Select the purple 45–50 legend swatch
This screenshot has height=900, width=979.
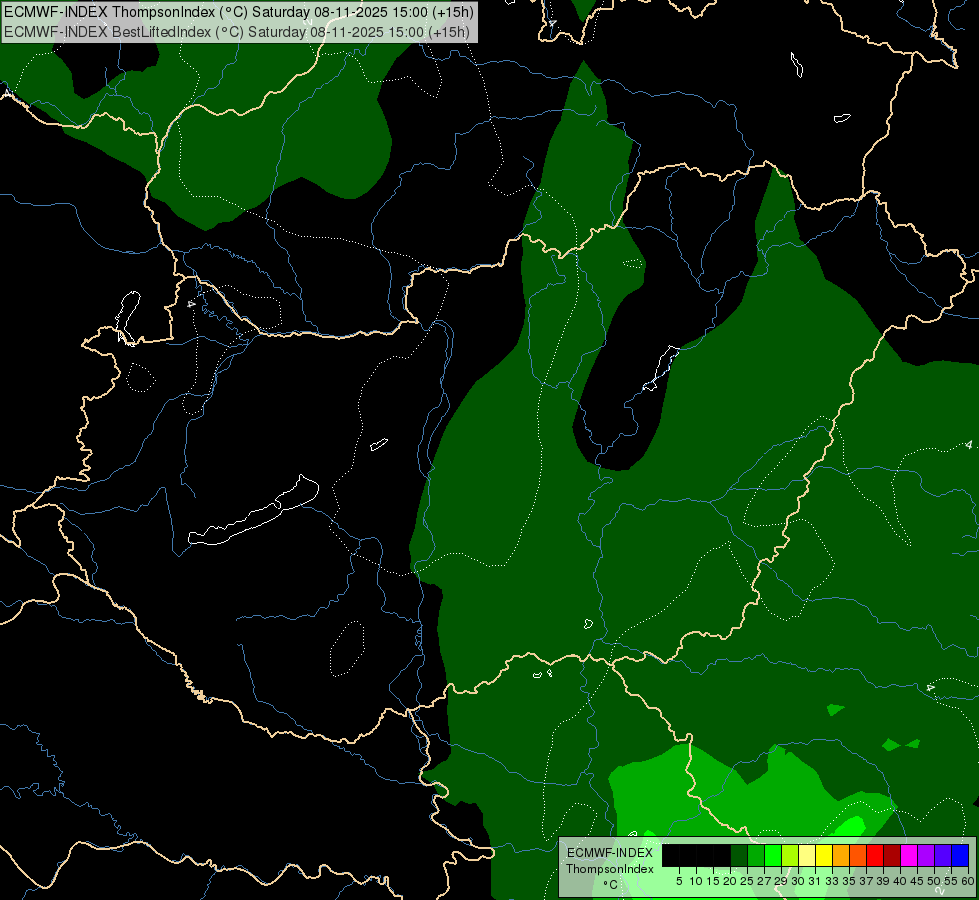coord(926,856)
